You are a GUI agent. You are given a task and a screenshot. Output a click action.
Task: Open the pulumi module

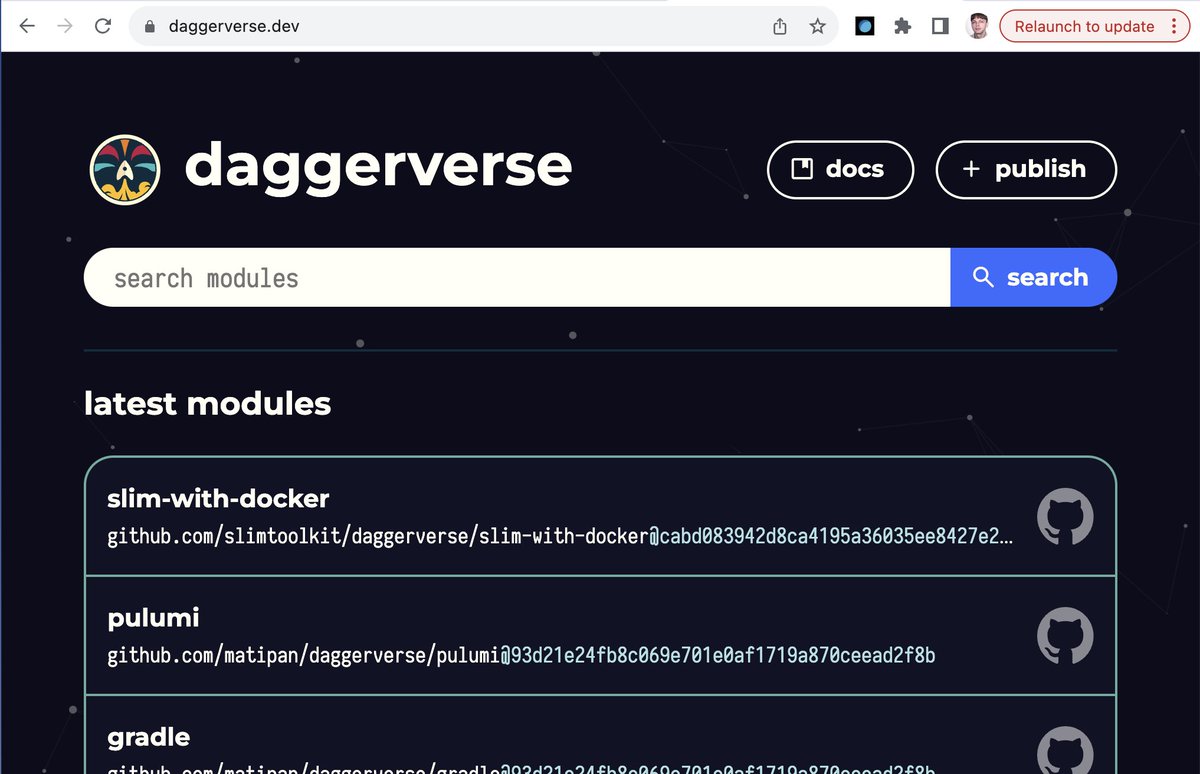[x=600, y=635]
